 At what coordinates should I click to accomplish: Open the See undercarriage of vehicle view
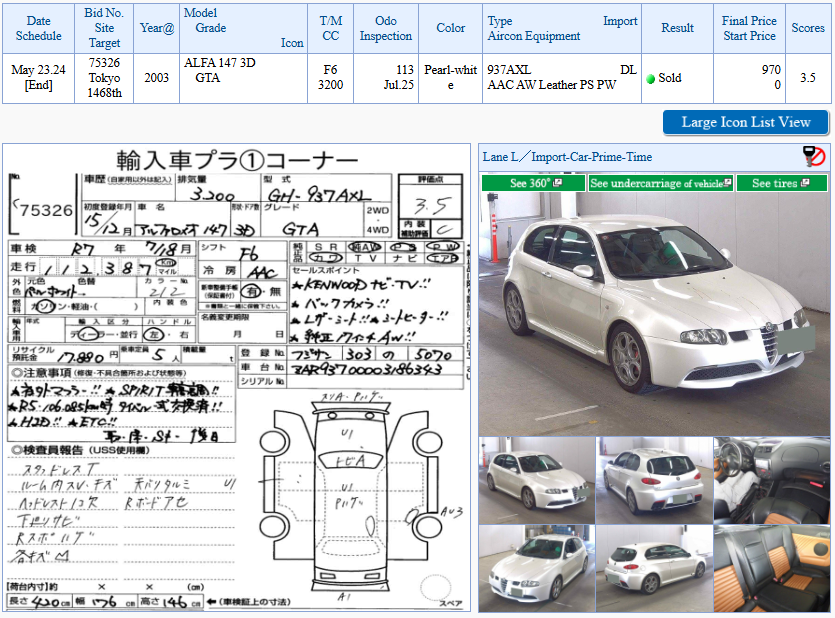pos(655,183)
